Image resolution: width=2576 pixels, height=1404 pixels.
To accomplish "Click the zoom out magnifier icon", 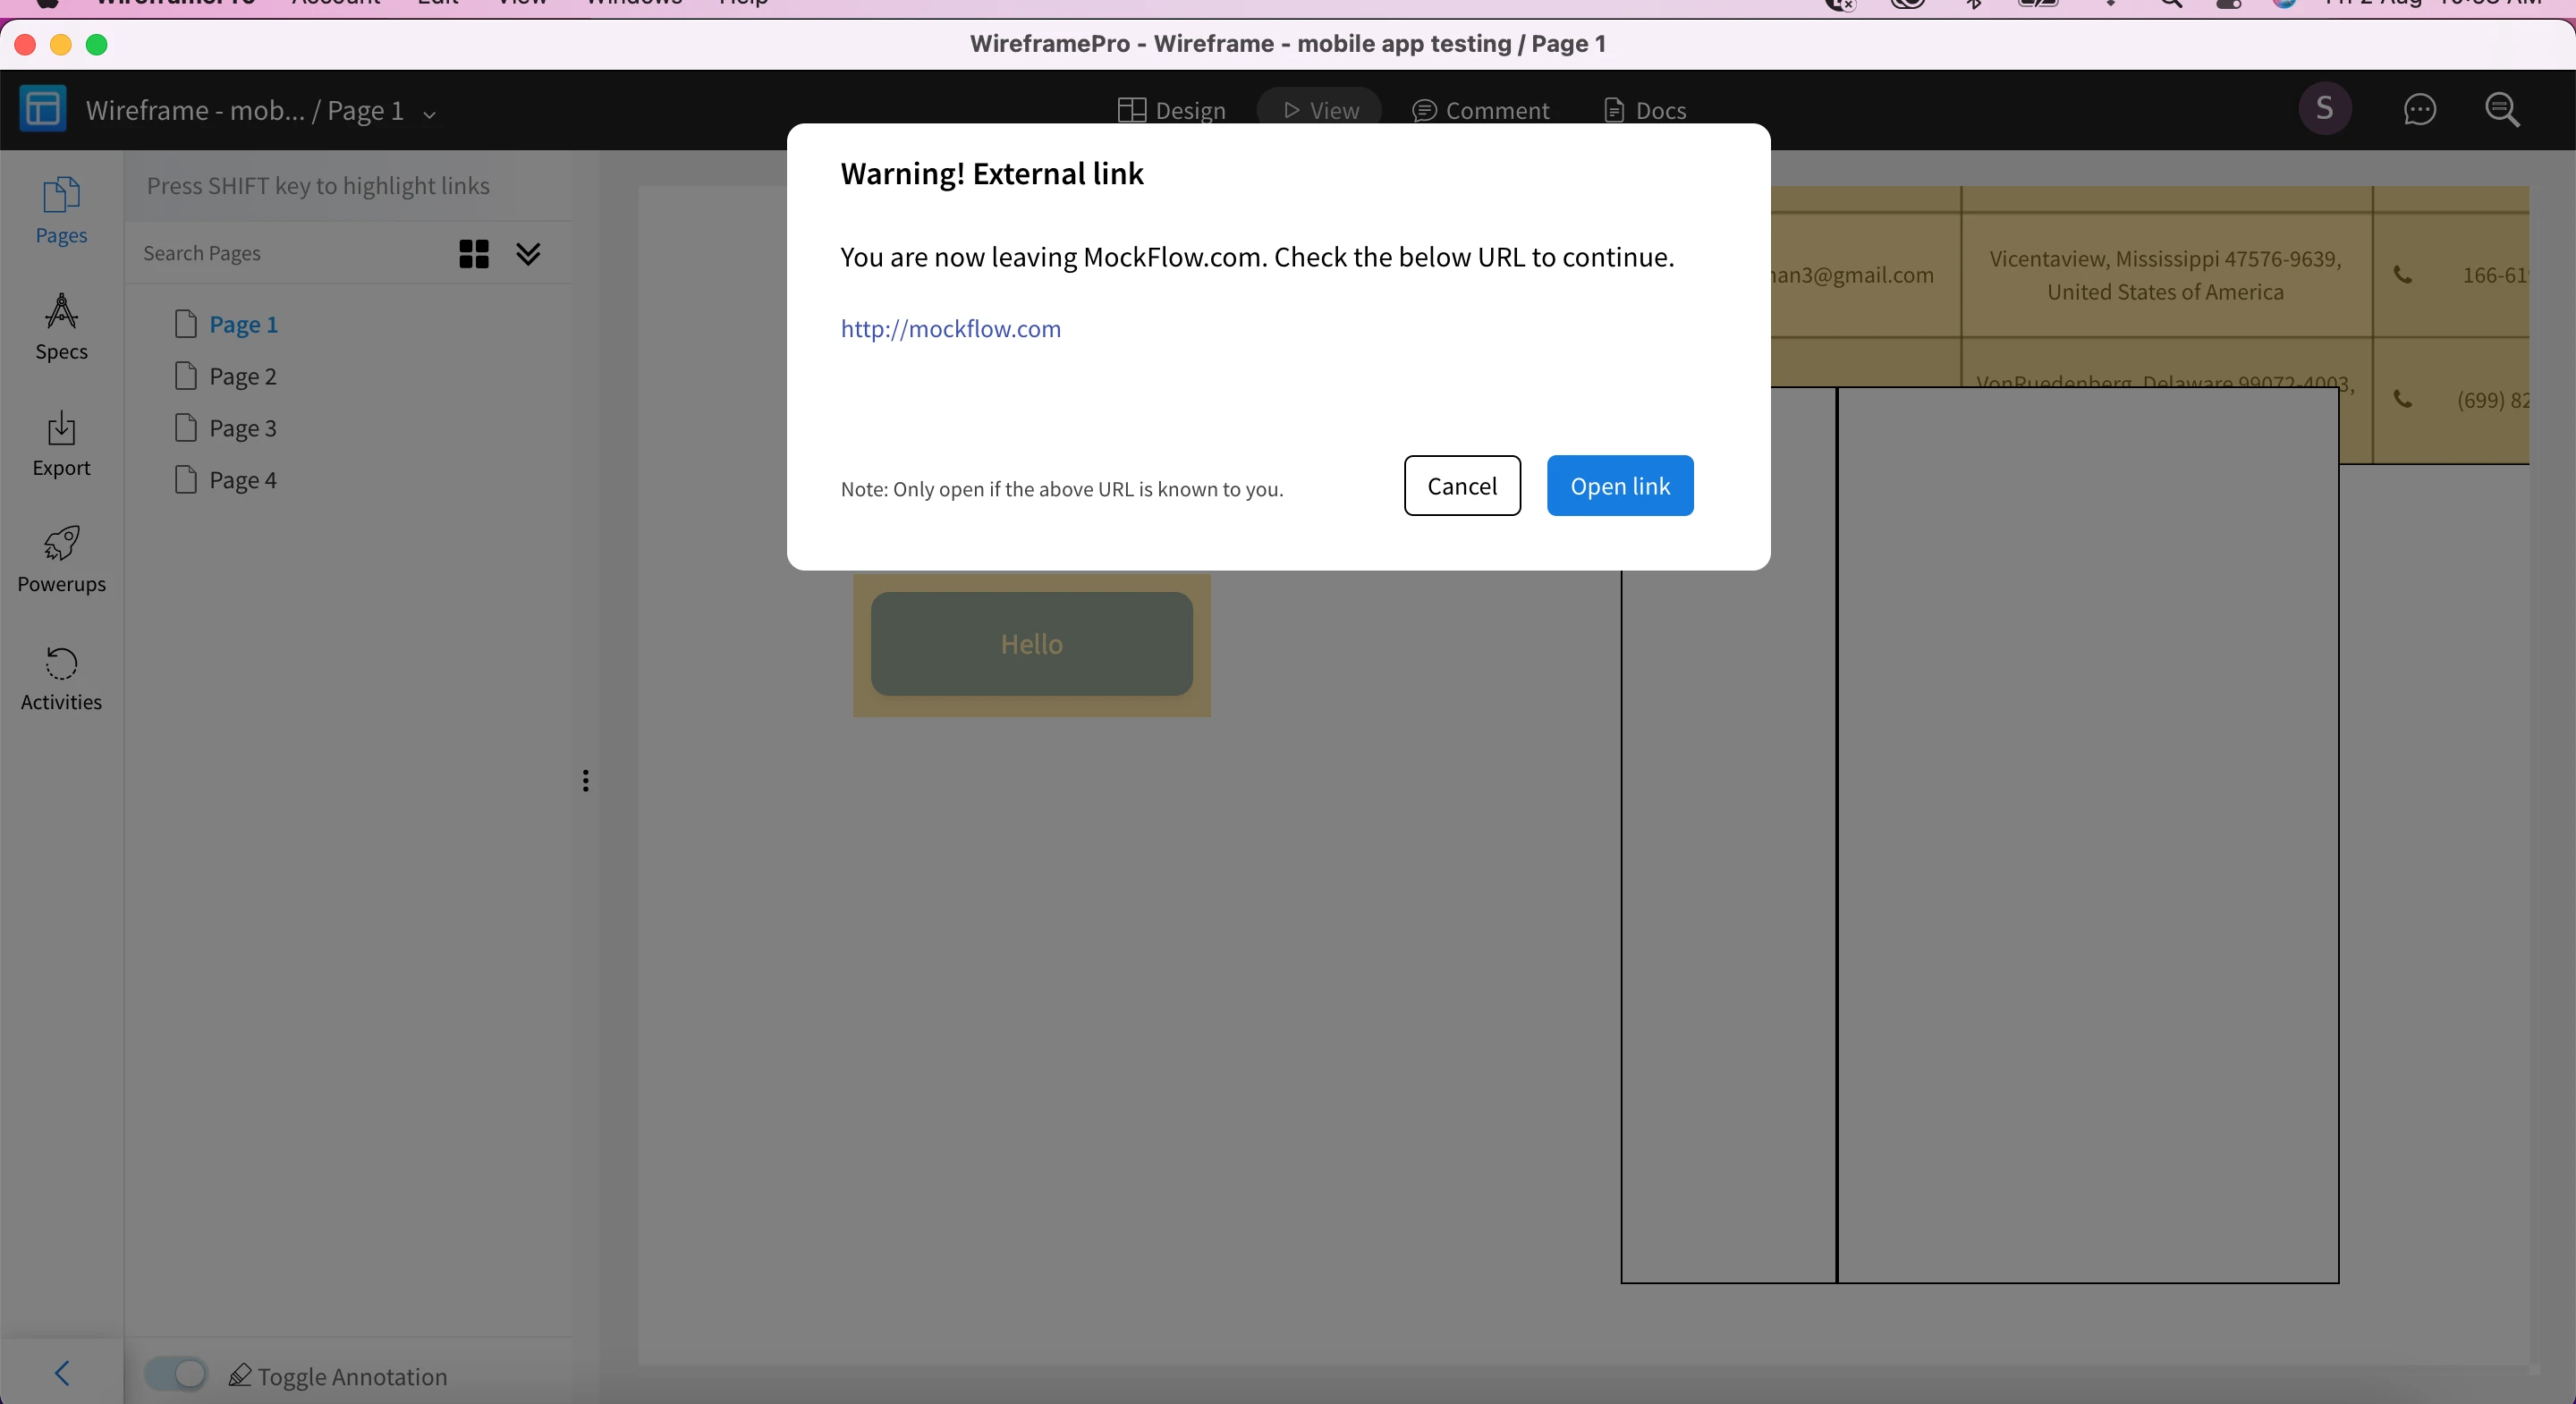I will pyautogui.click(x=2503, y=109).
